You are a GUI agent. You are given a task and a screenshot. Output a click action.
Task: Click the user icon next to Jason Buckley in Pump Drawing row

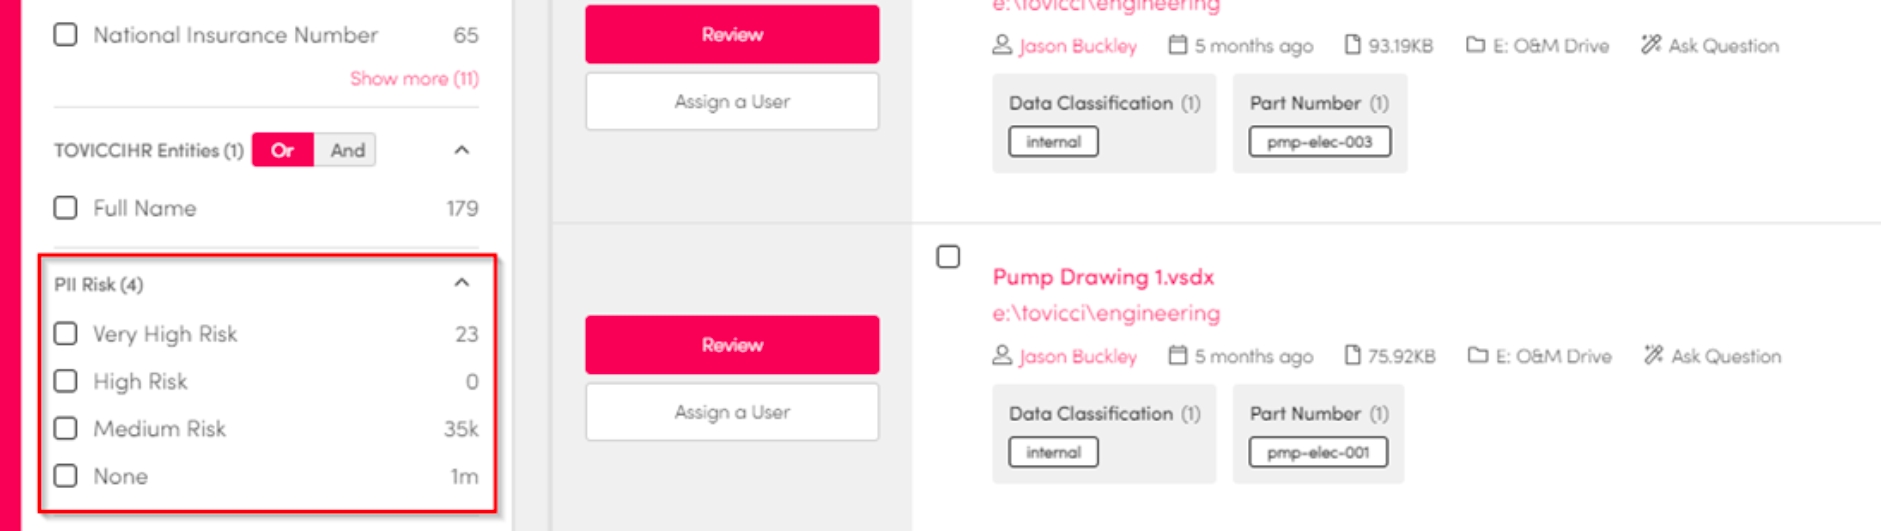[1002, 356]
